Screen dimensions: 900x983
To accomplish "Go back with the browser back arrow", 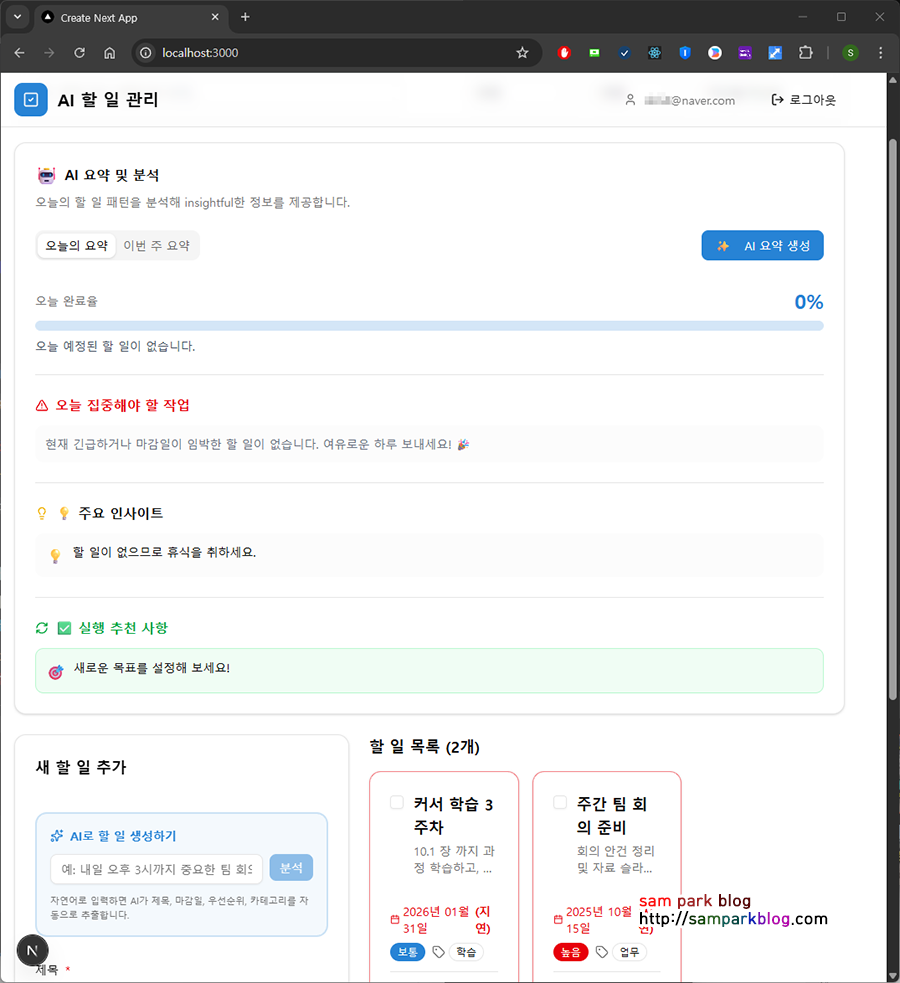I will pos(19,53).
